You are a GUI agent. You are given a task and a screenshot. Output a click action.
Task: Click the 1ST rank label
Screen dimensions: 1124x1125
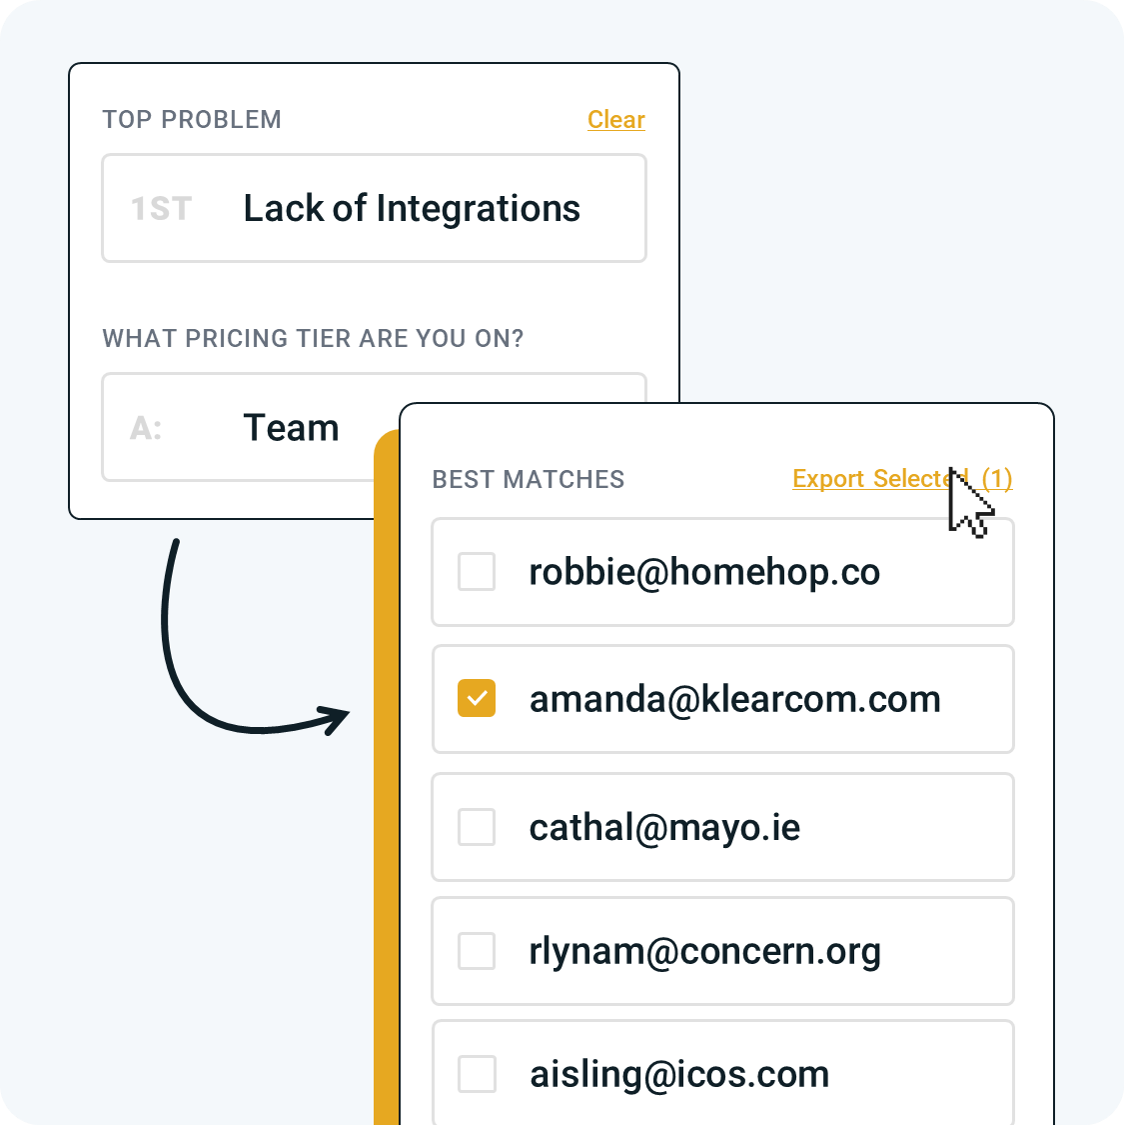[x=161, y=209]
